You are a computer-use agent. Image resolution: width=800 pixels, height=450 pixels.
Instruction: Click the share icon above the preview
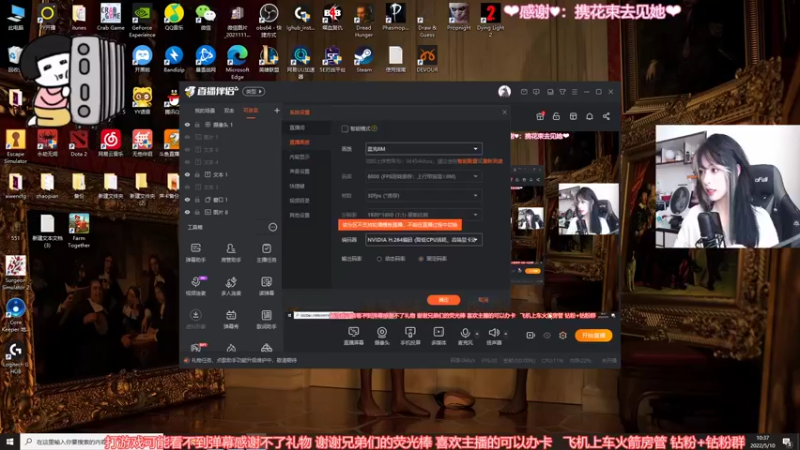point(606,116)
